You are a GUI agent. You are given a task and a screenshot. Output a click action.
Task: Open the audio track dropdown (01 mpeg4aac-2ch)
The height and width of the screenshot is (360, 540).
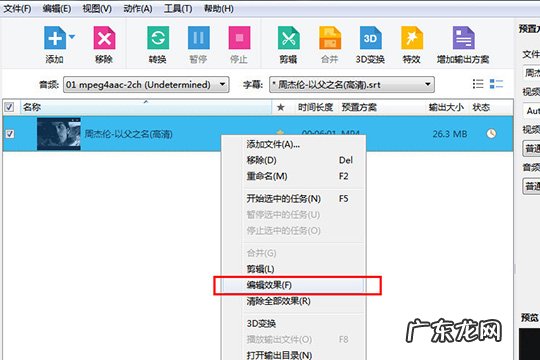[146, 85]
